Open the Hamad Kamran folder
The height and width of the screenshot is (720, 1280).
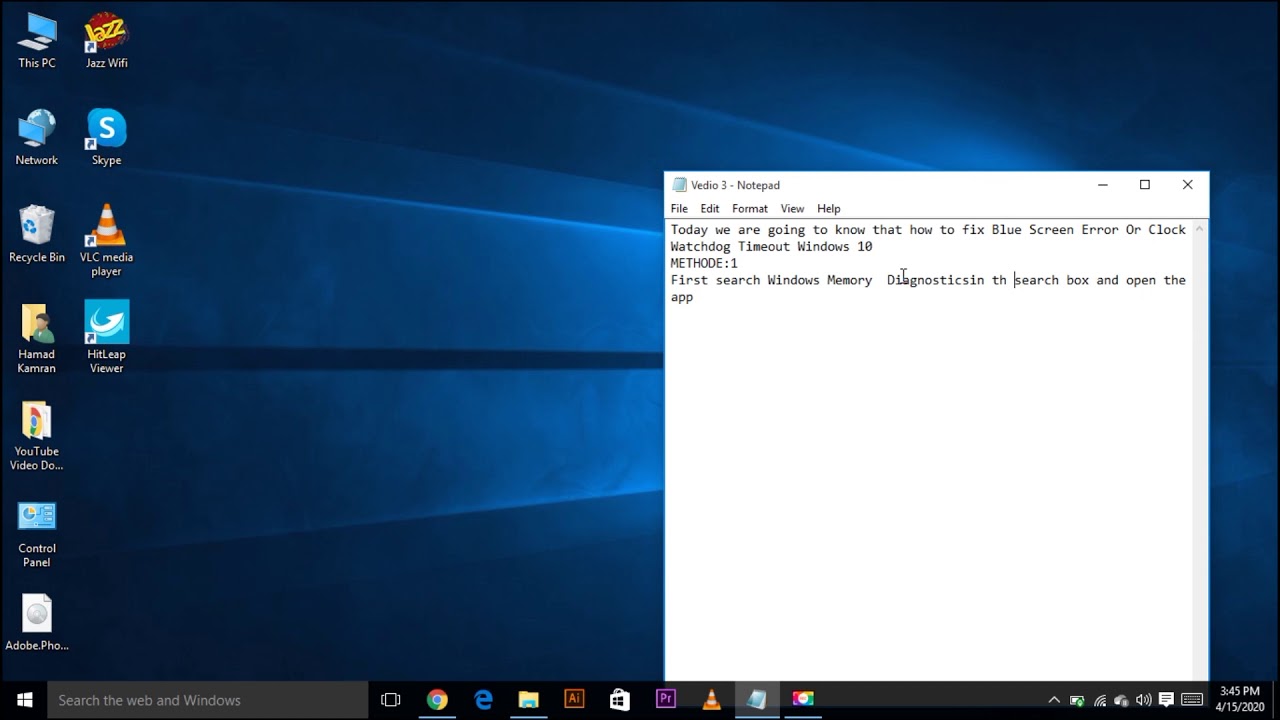pos(37,338)
